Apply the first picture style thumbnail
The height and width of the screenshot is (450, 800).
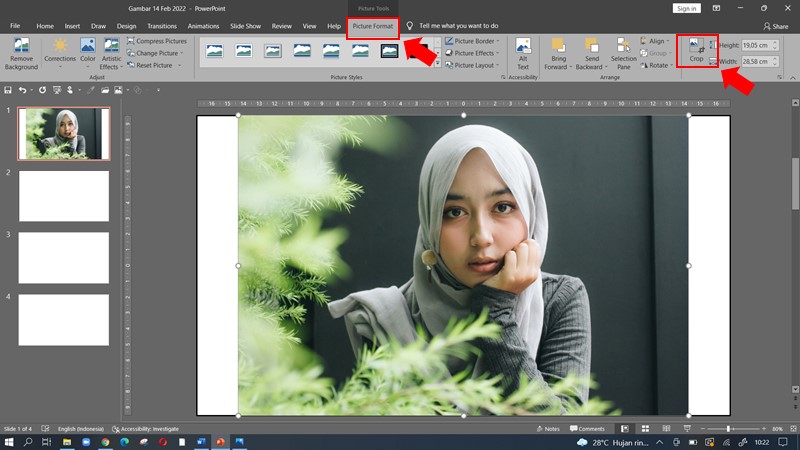(x=215, y=51)
